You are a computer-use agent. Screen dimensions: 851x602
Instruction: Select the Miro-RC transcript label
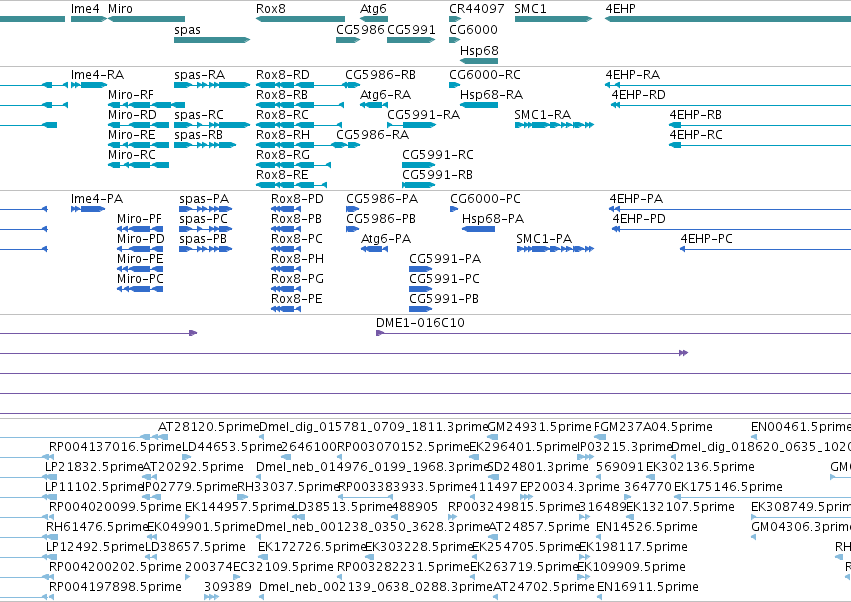point(131,155)
